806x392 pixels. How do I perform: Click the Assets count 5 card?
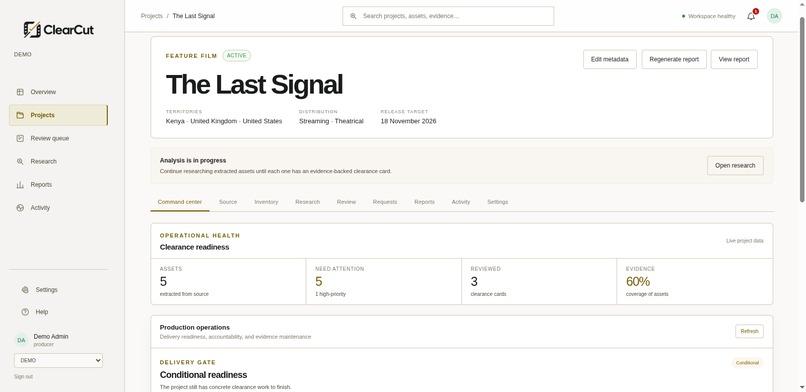228,282
